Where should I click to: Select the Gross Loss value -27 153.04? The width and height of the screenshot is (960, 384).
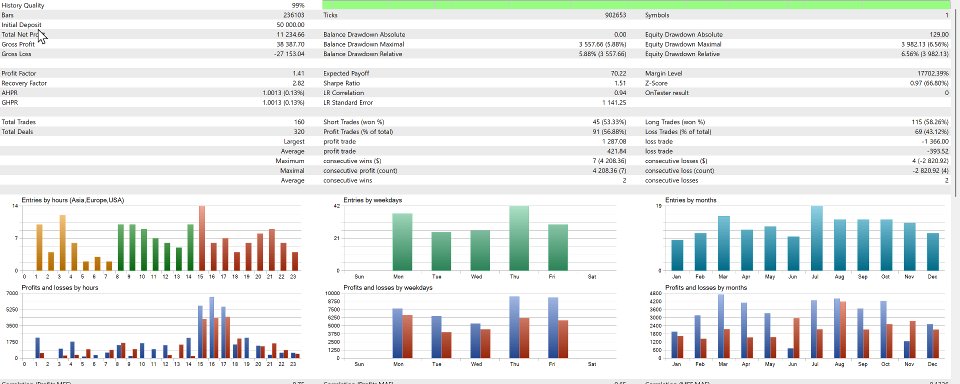[289, 54]
